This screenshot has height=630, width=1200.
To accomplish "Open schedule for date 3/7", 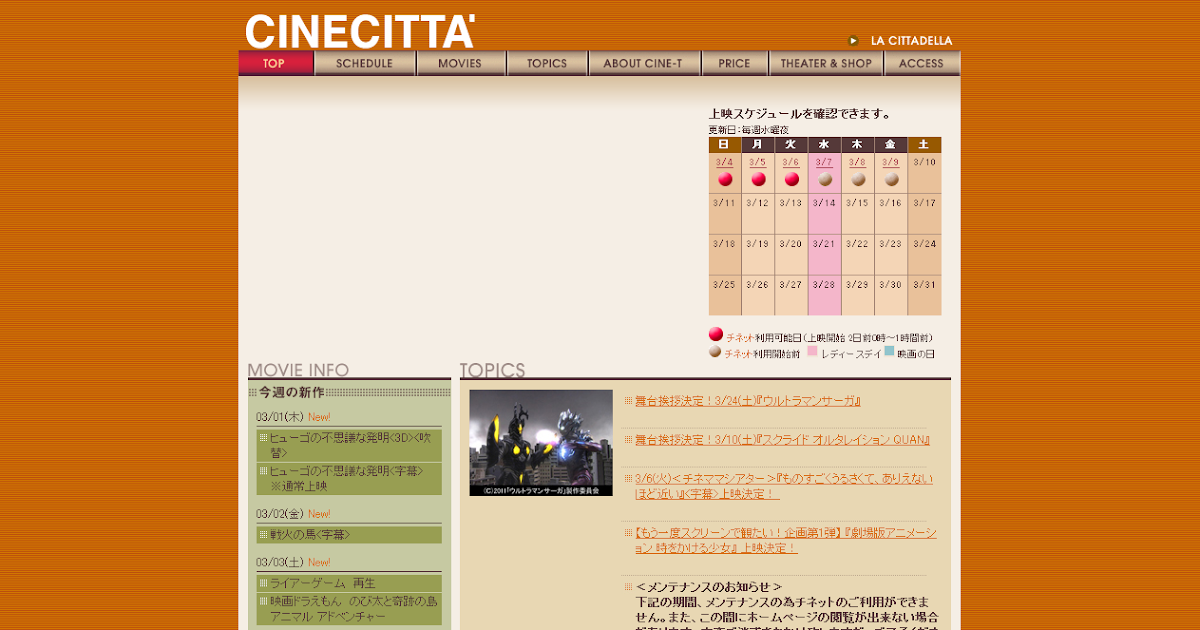I will click(x=824, y=162).
